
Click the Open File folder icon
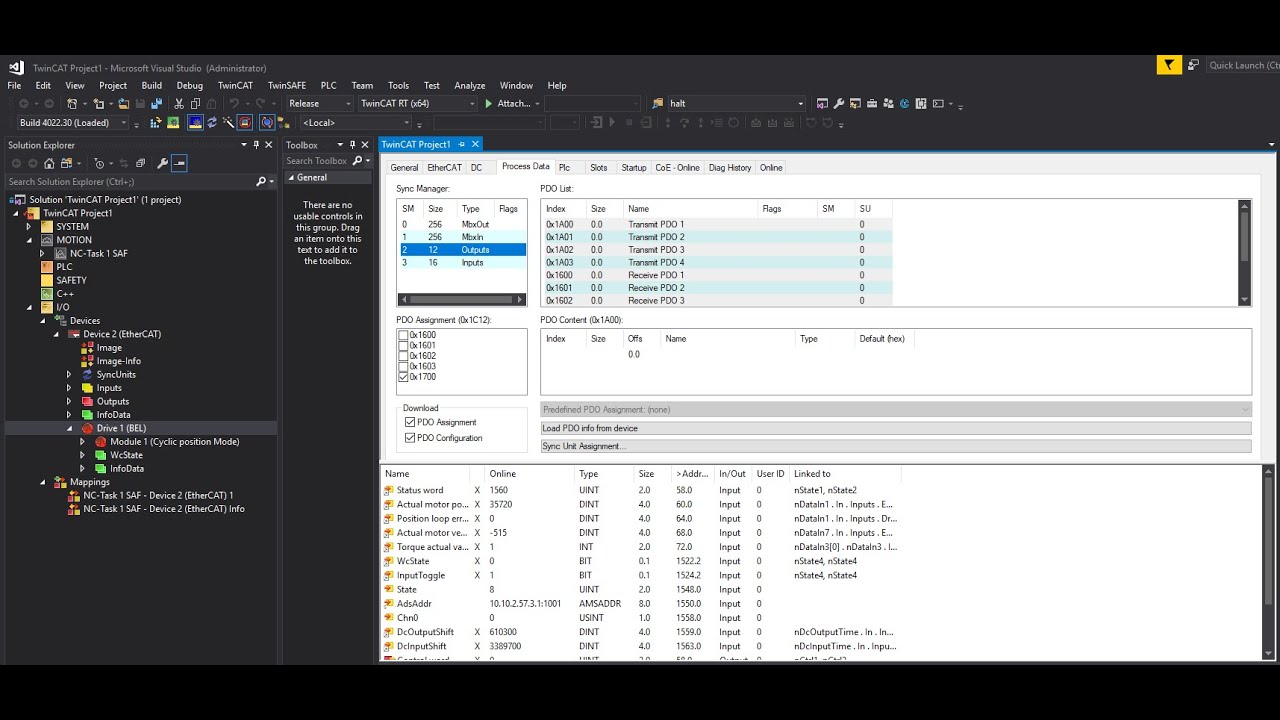coord(124,104)
